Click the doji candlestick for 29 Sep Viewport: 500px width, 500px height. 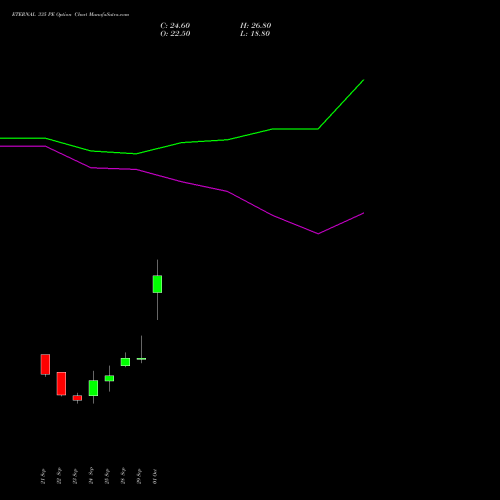point(141,359)
